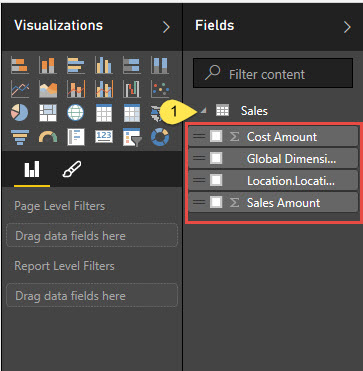The width and height of the screenshot is (363, 371).
Task: Click the grip handle on Sales Amount
Action: pyautogui.click(x=199, y=203)
